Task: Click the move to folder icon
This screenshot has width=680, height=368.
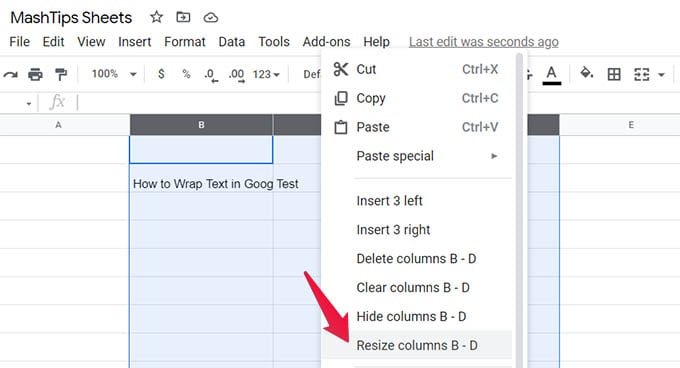Action: click(x=183, y=17)
